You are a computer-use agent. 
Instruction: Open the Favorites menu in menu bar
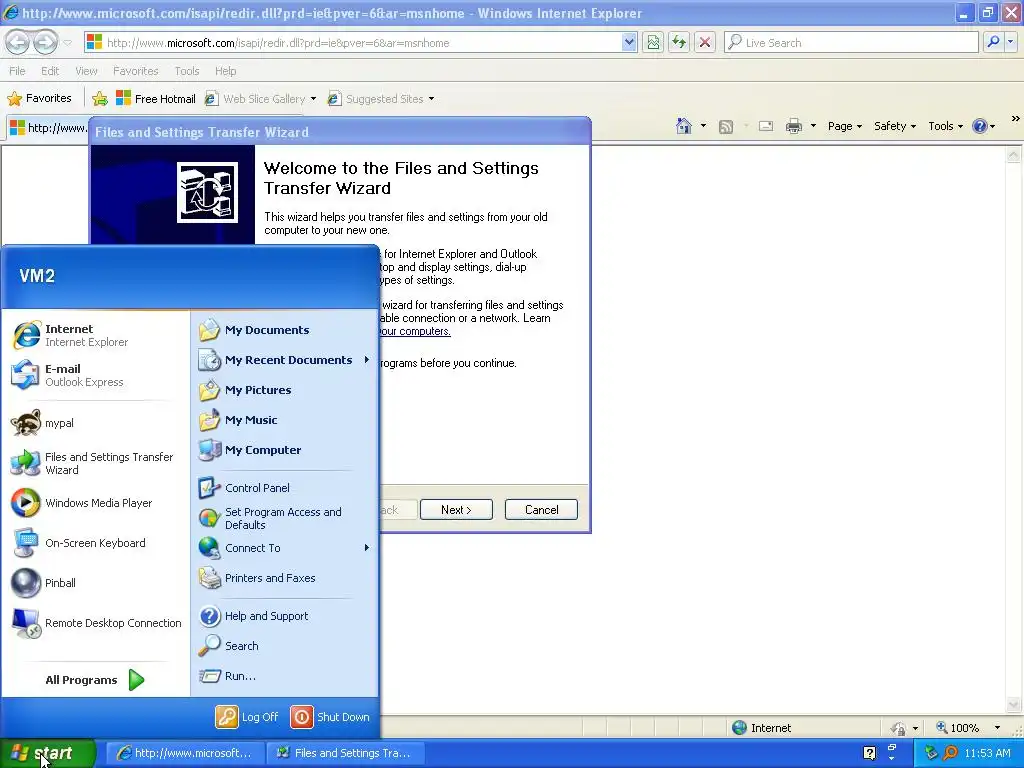[136, 71]
